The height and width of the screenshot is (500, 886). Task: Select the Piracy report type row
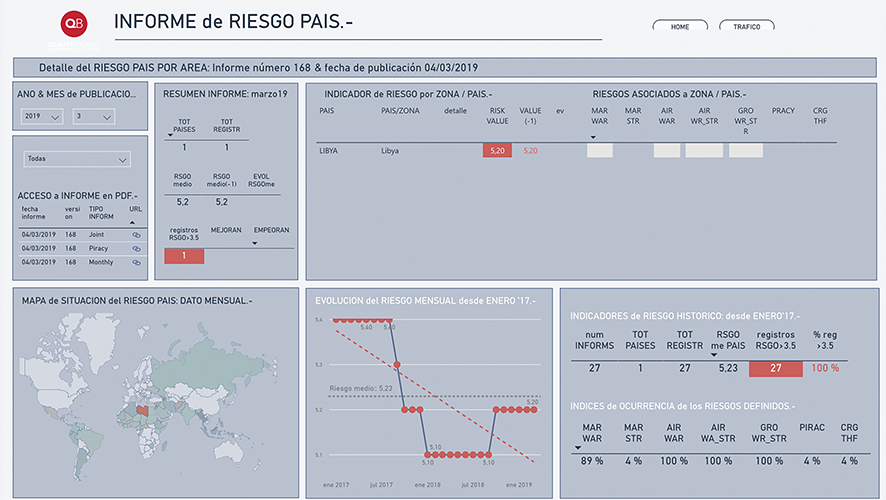(98, 249)
